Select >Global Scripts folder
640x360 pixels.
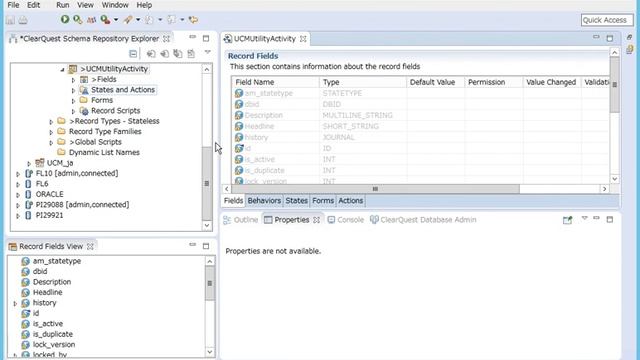(95, 142)
